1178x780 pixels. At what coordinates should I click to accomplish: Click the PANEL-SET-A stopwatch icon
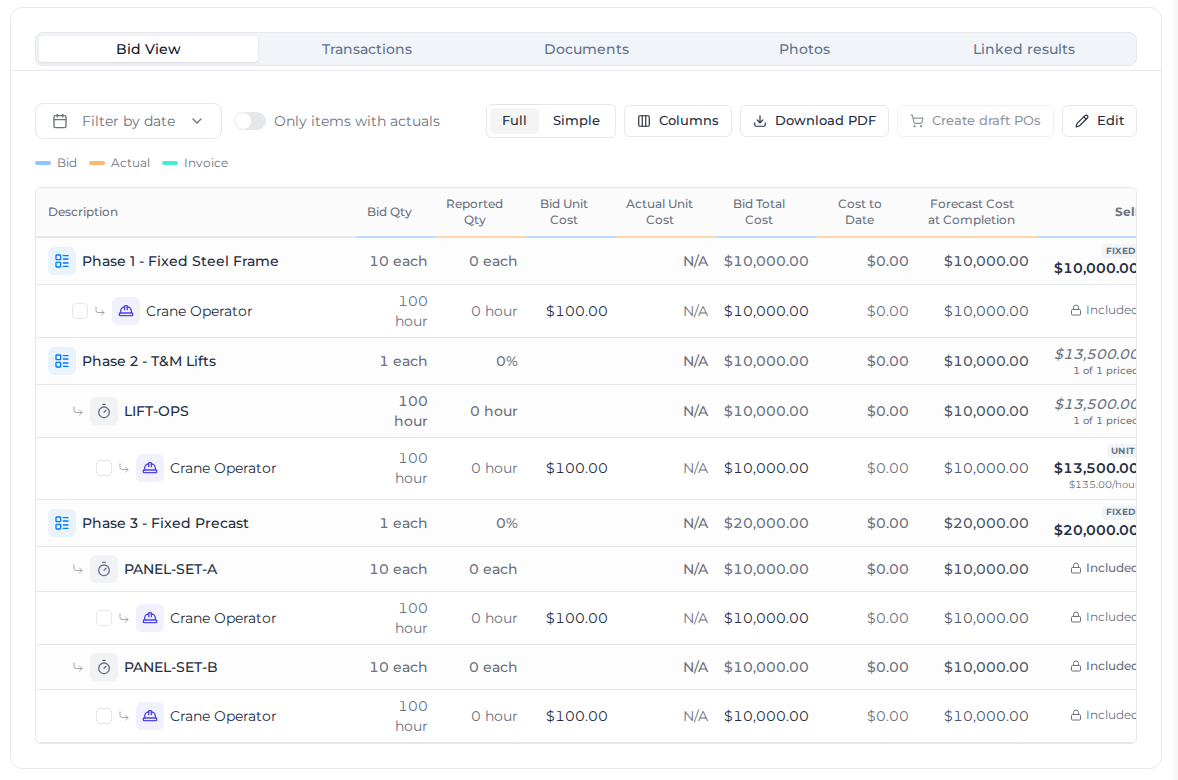[104, 570]
